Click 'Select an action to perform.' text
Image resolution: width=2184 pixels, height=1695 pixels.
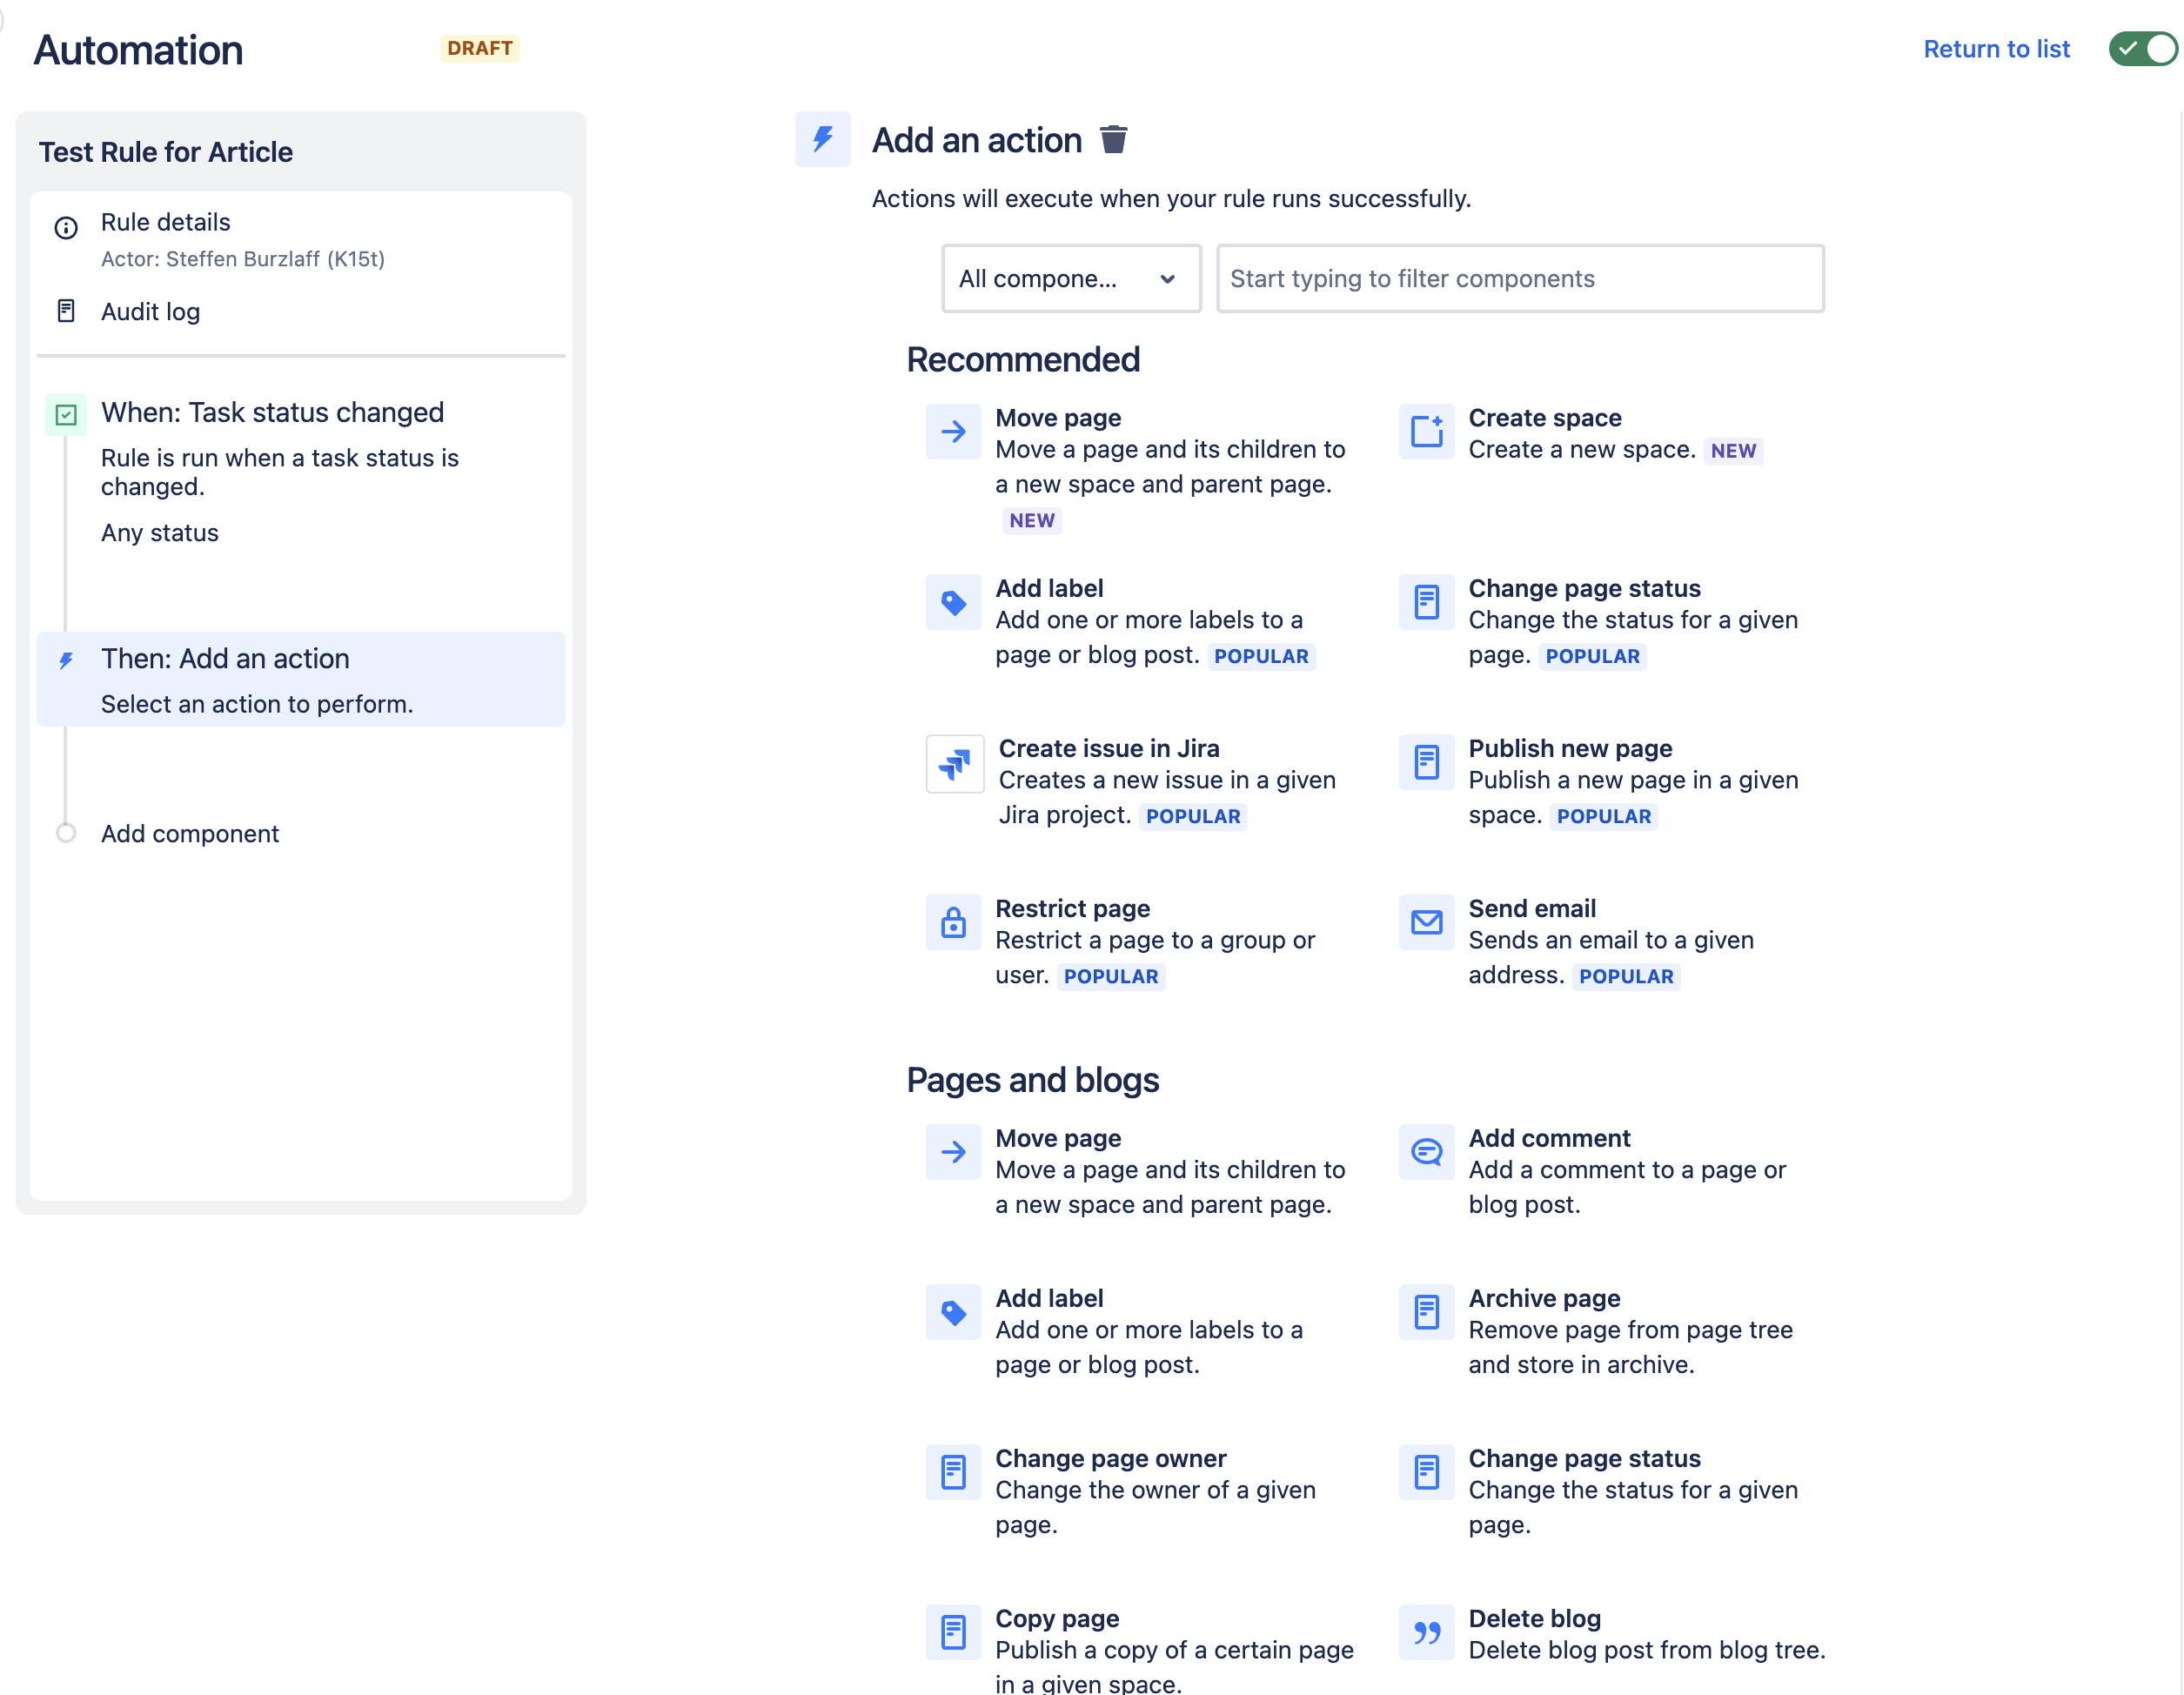[x=257, y=704]
